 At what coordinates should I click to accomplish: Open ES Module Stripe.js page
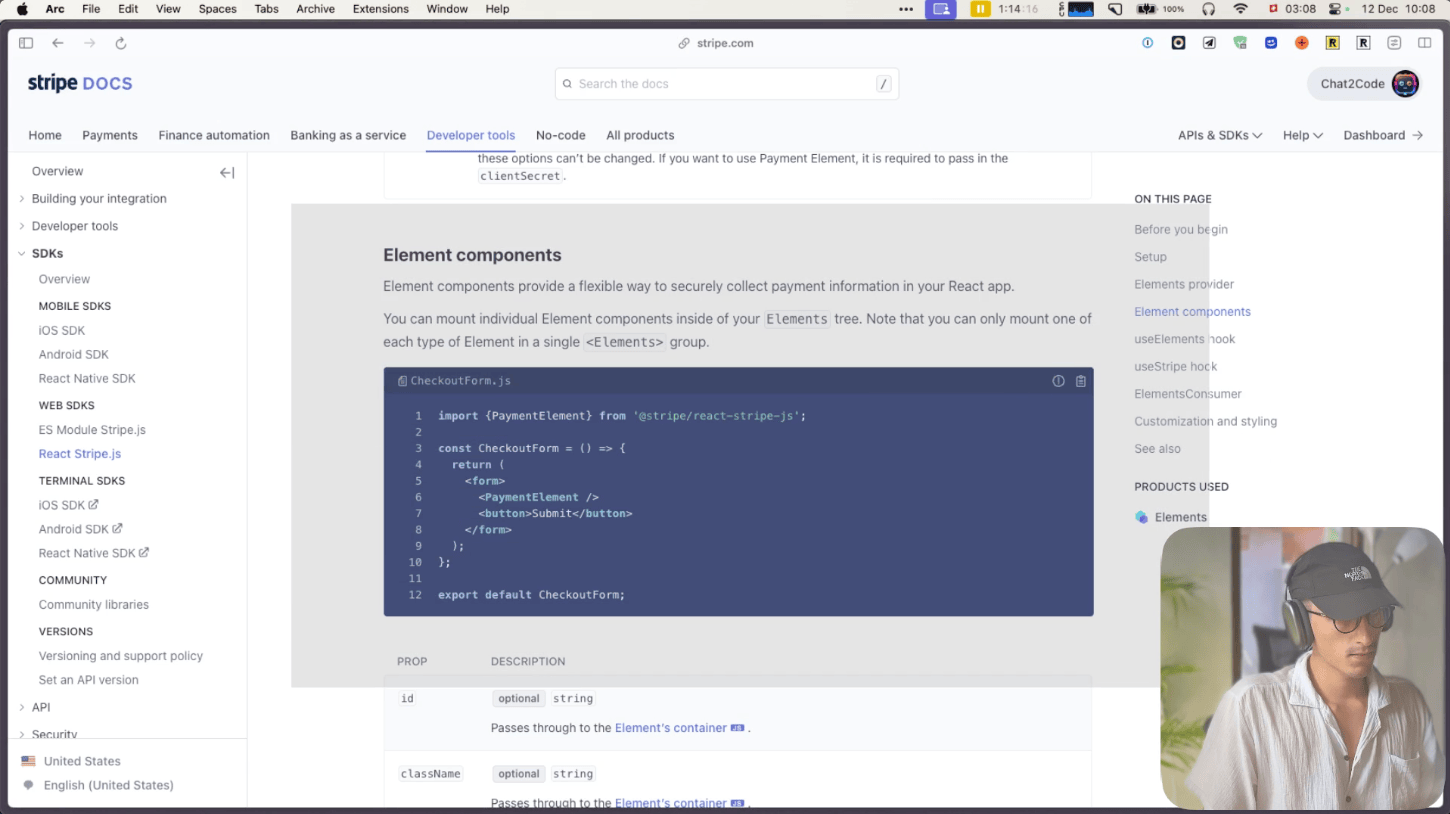point(92,430)
